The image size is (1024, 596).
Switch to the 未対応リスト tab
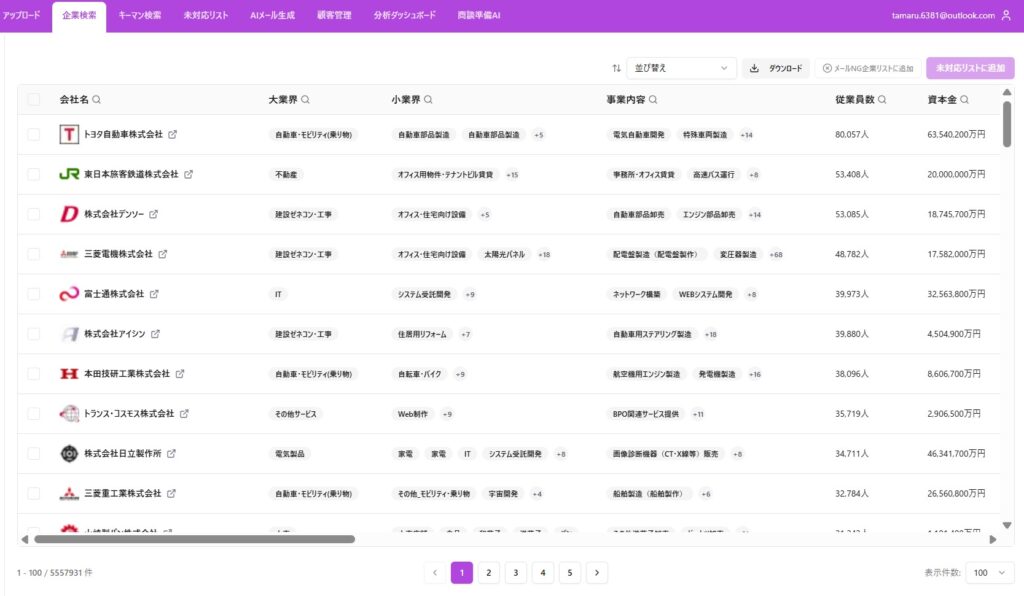coord(206,15)
